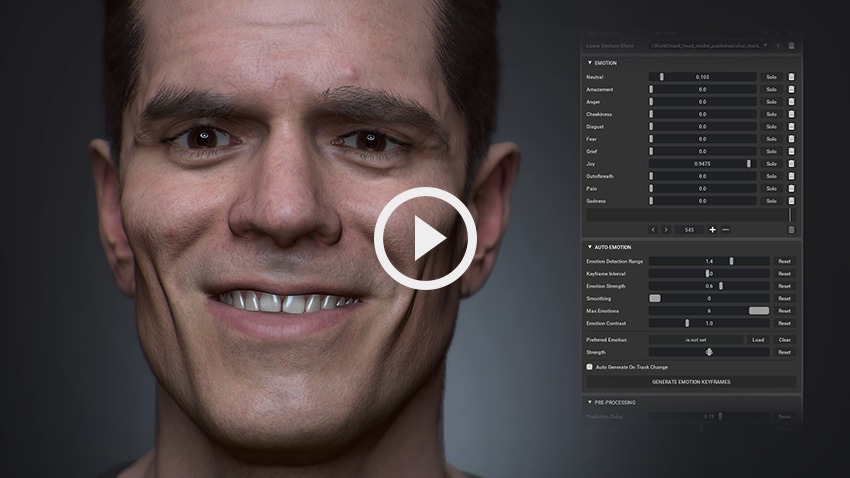Open the Lower Denture Xform path dropdown
The height and width of the screenshot is (478, 850).
[766, 45]
